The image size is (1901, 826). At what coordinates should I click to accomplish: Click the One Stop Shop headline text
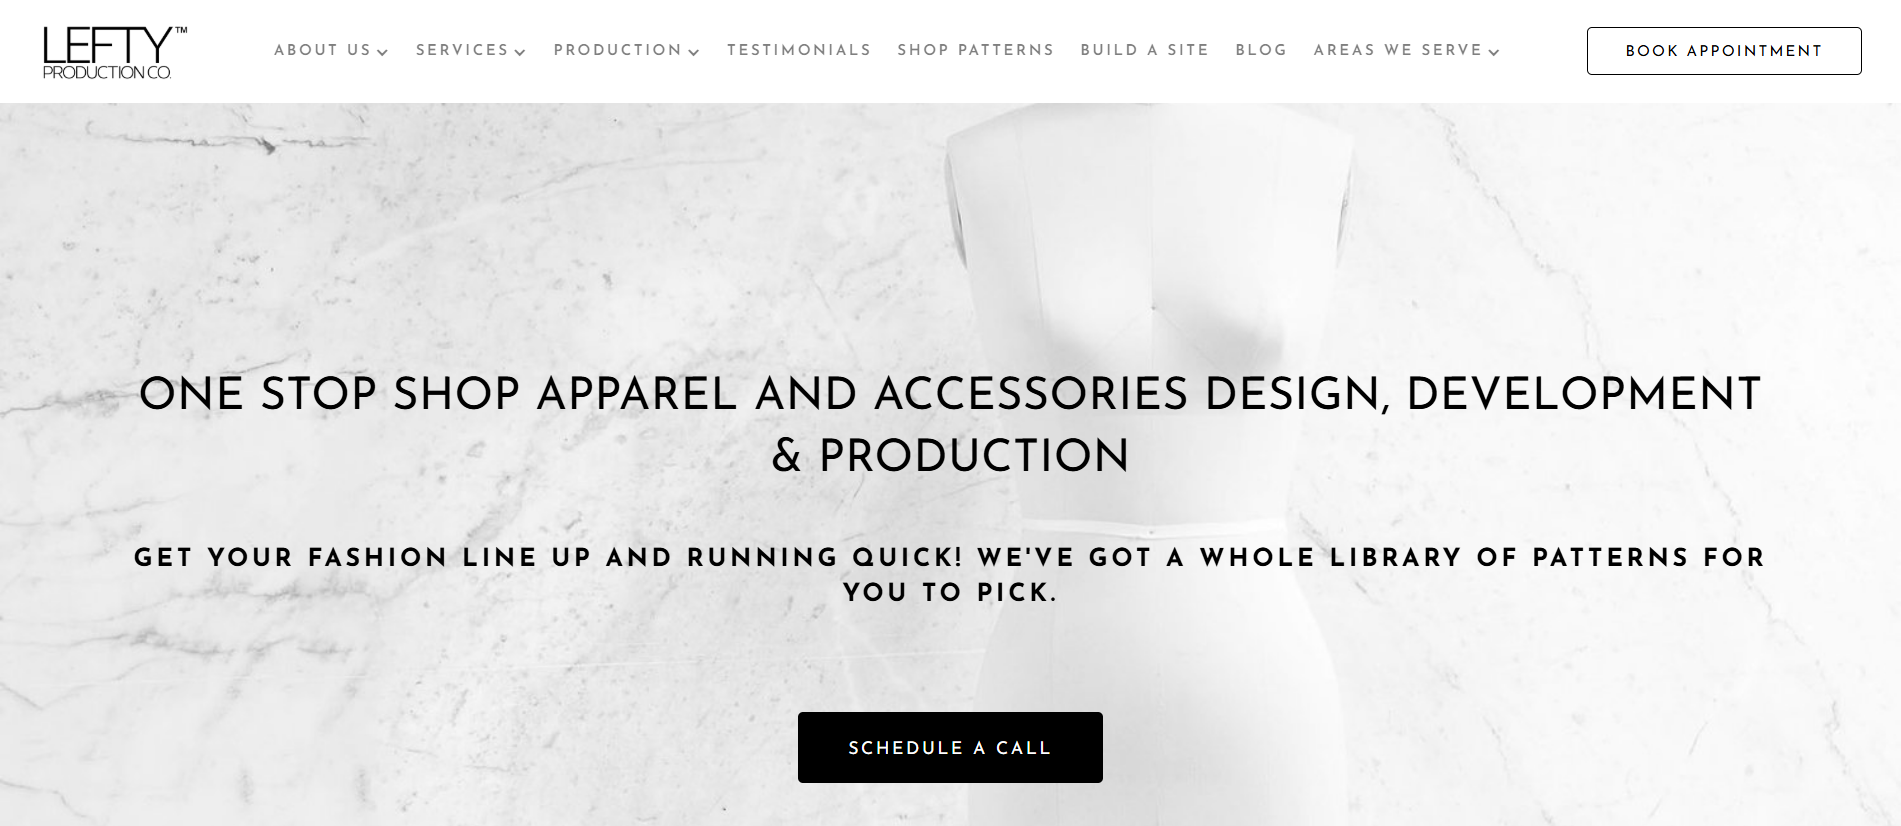tap(950, 424)
